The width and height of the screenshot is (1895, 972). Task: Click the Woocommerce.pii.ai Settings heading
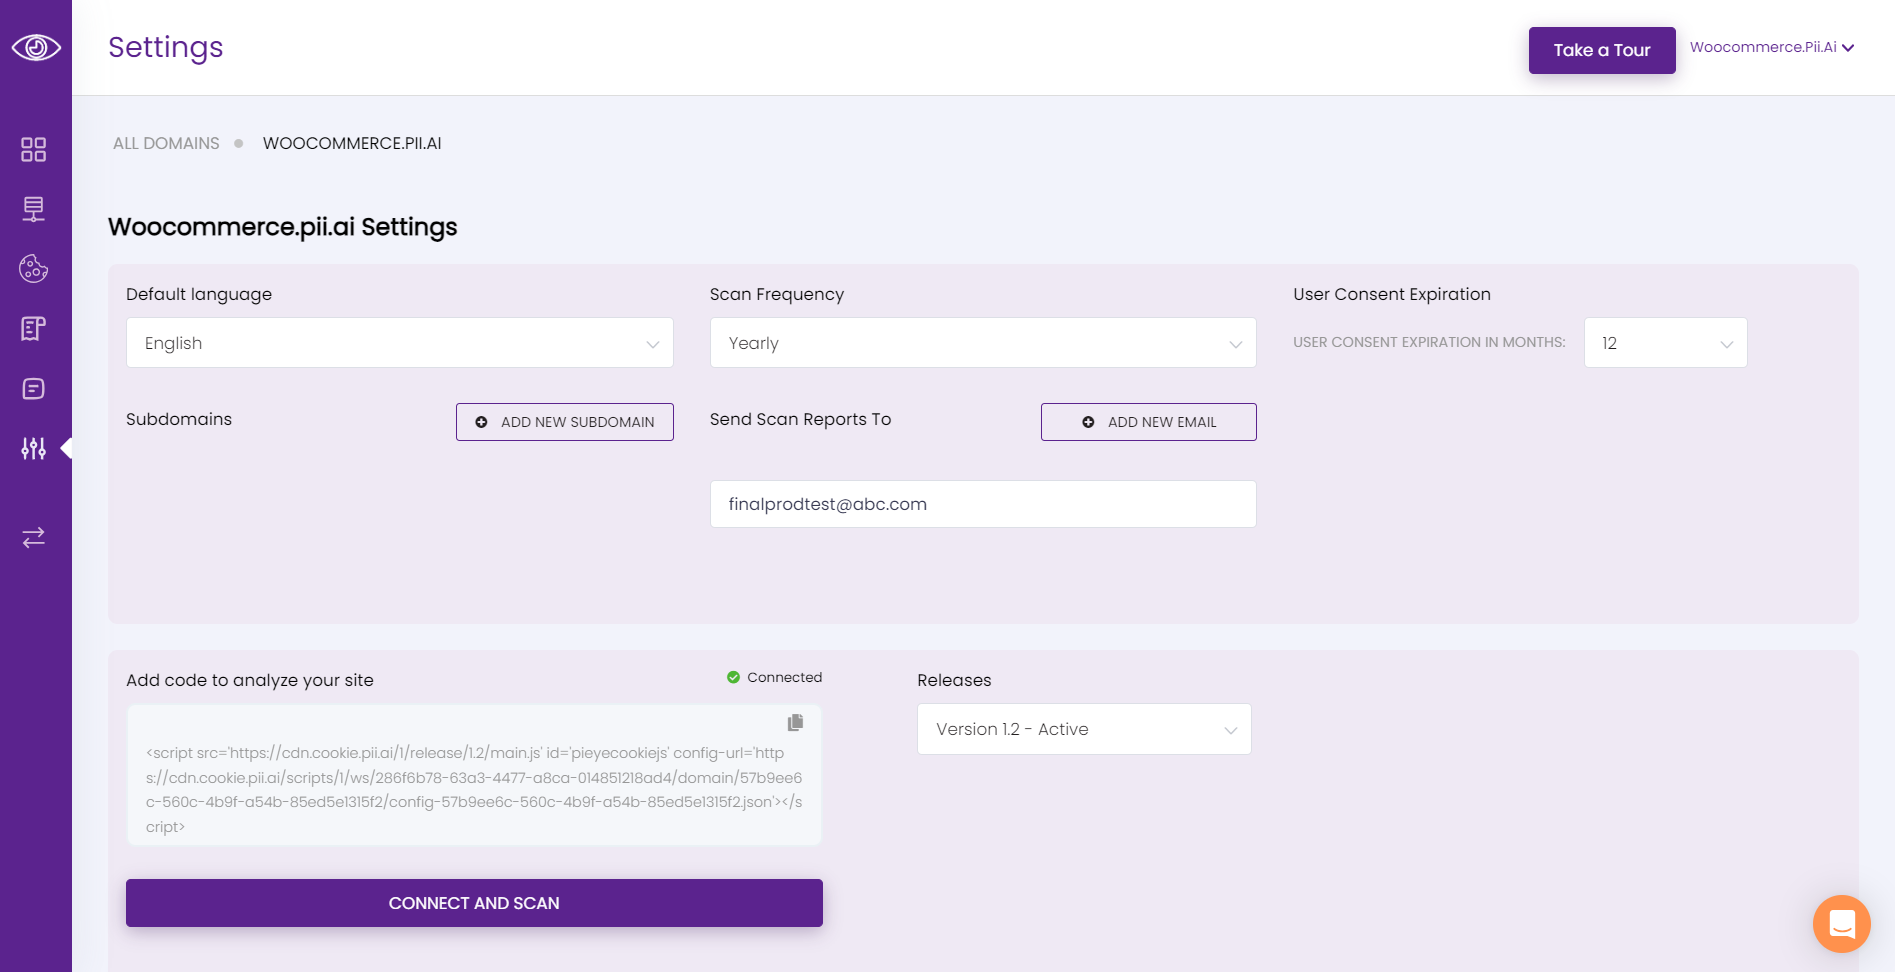(x=283, y=227)
